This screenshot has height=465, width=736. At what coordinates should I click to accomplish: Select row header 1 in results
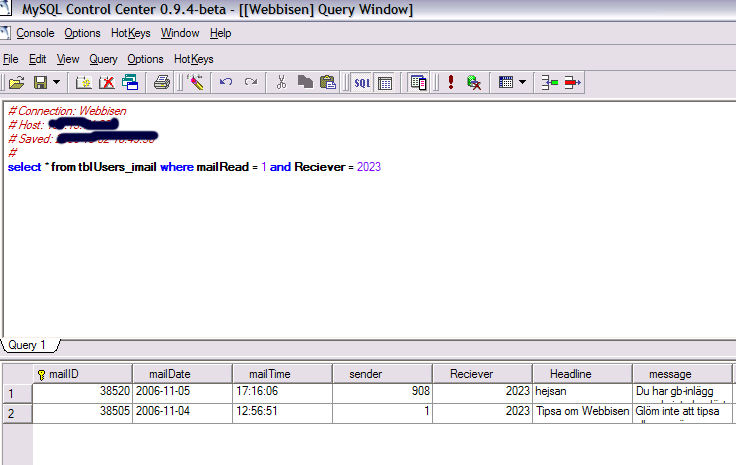click(17, 394)
